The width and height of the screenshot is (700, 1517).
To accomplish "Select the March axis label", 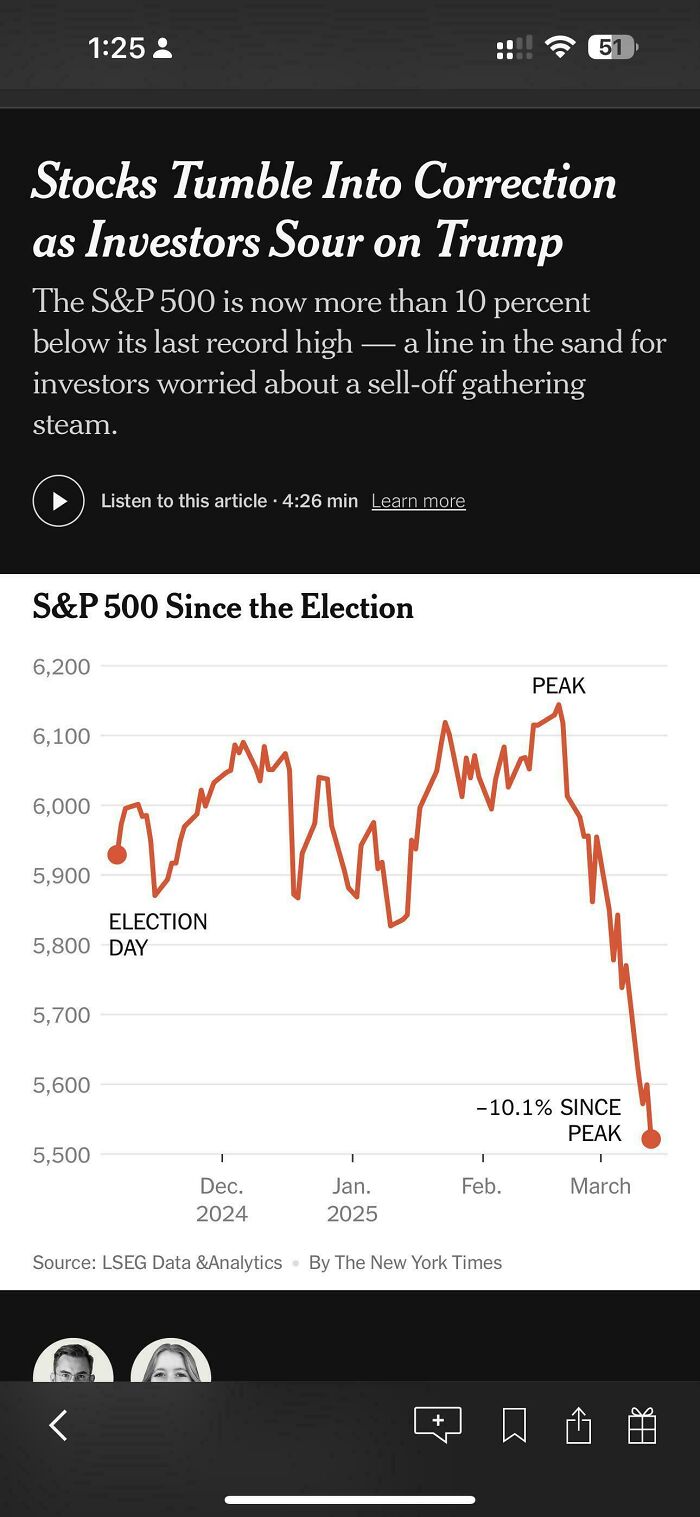I will pos(600,1186).
